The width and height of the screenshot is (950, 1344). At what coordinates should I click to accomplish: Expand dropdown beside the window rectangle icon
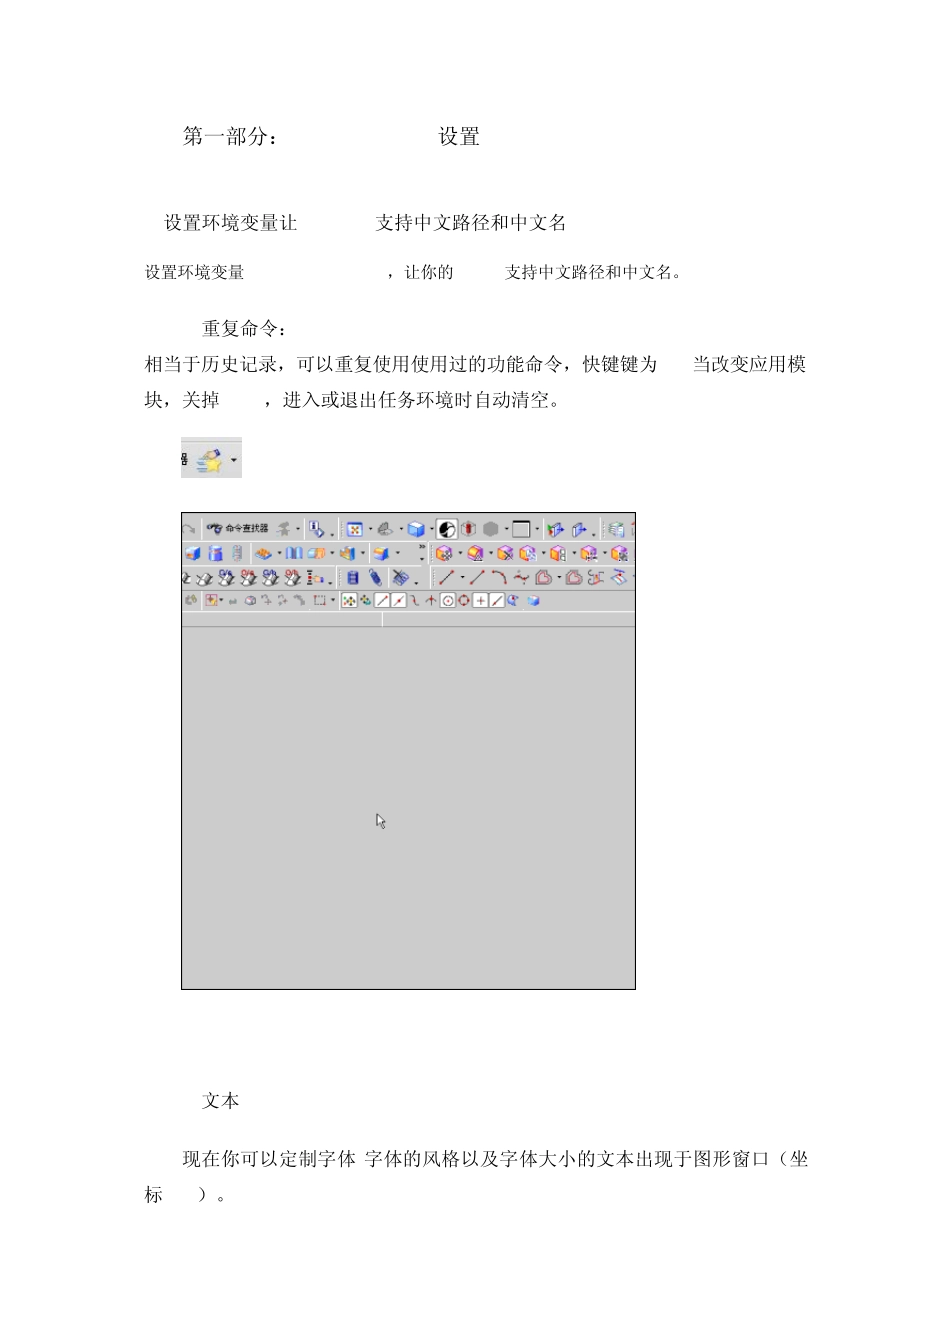537,529
